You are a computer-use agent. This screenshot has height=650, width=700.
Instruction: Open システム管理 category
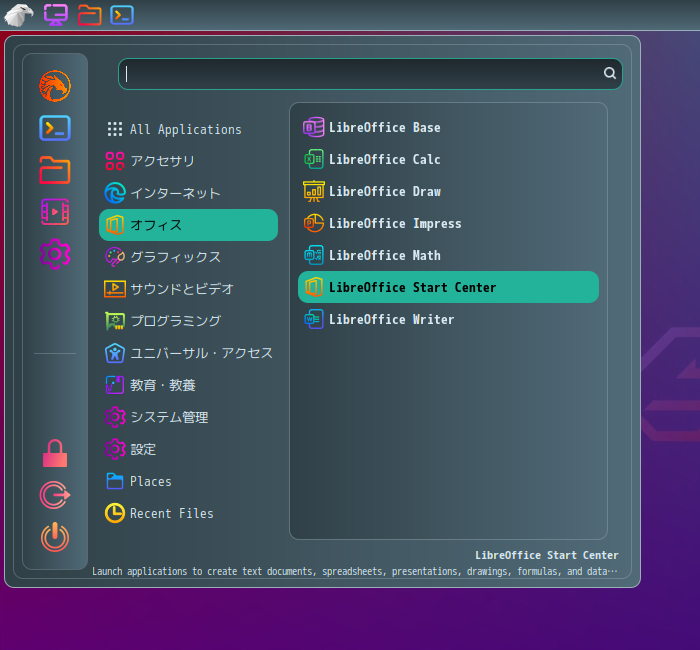coord(188,417)
